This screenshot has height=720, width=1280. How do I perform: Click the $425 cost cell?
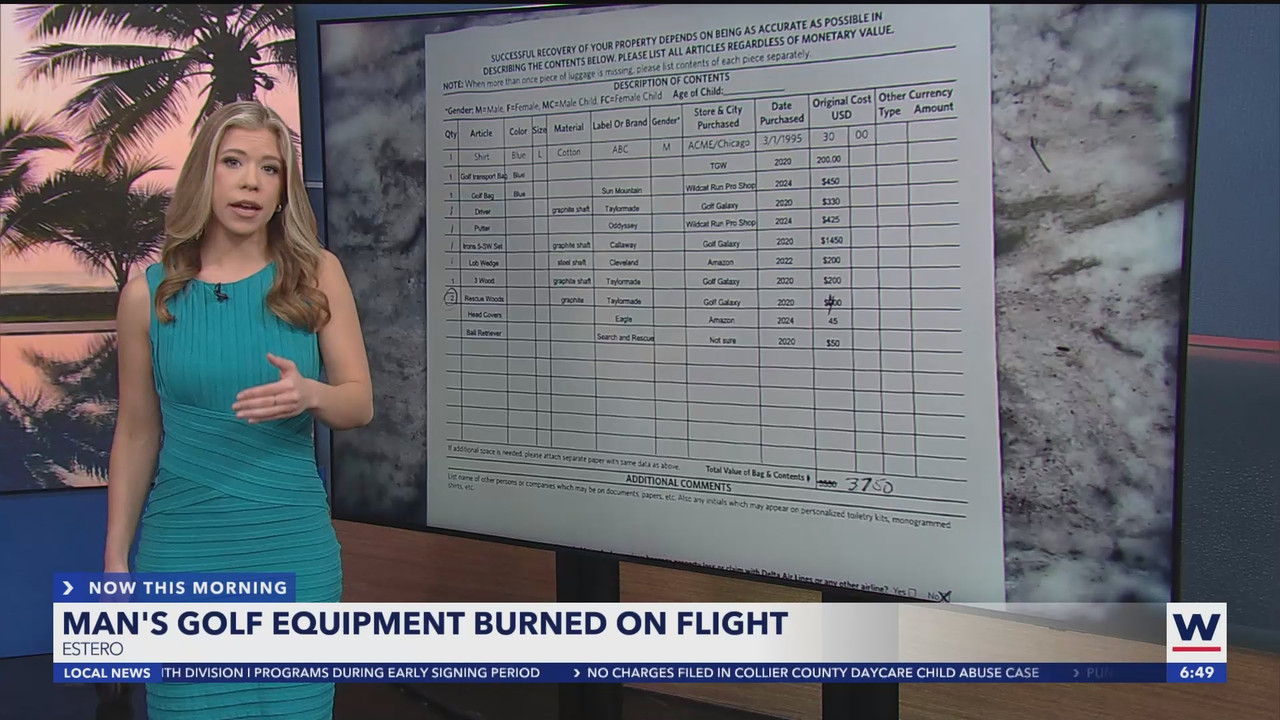tap(831, 220)
